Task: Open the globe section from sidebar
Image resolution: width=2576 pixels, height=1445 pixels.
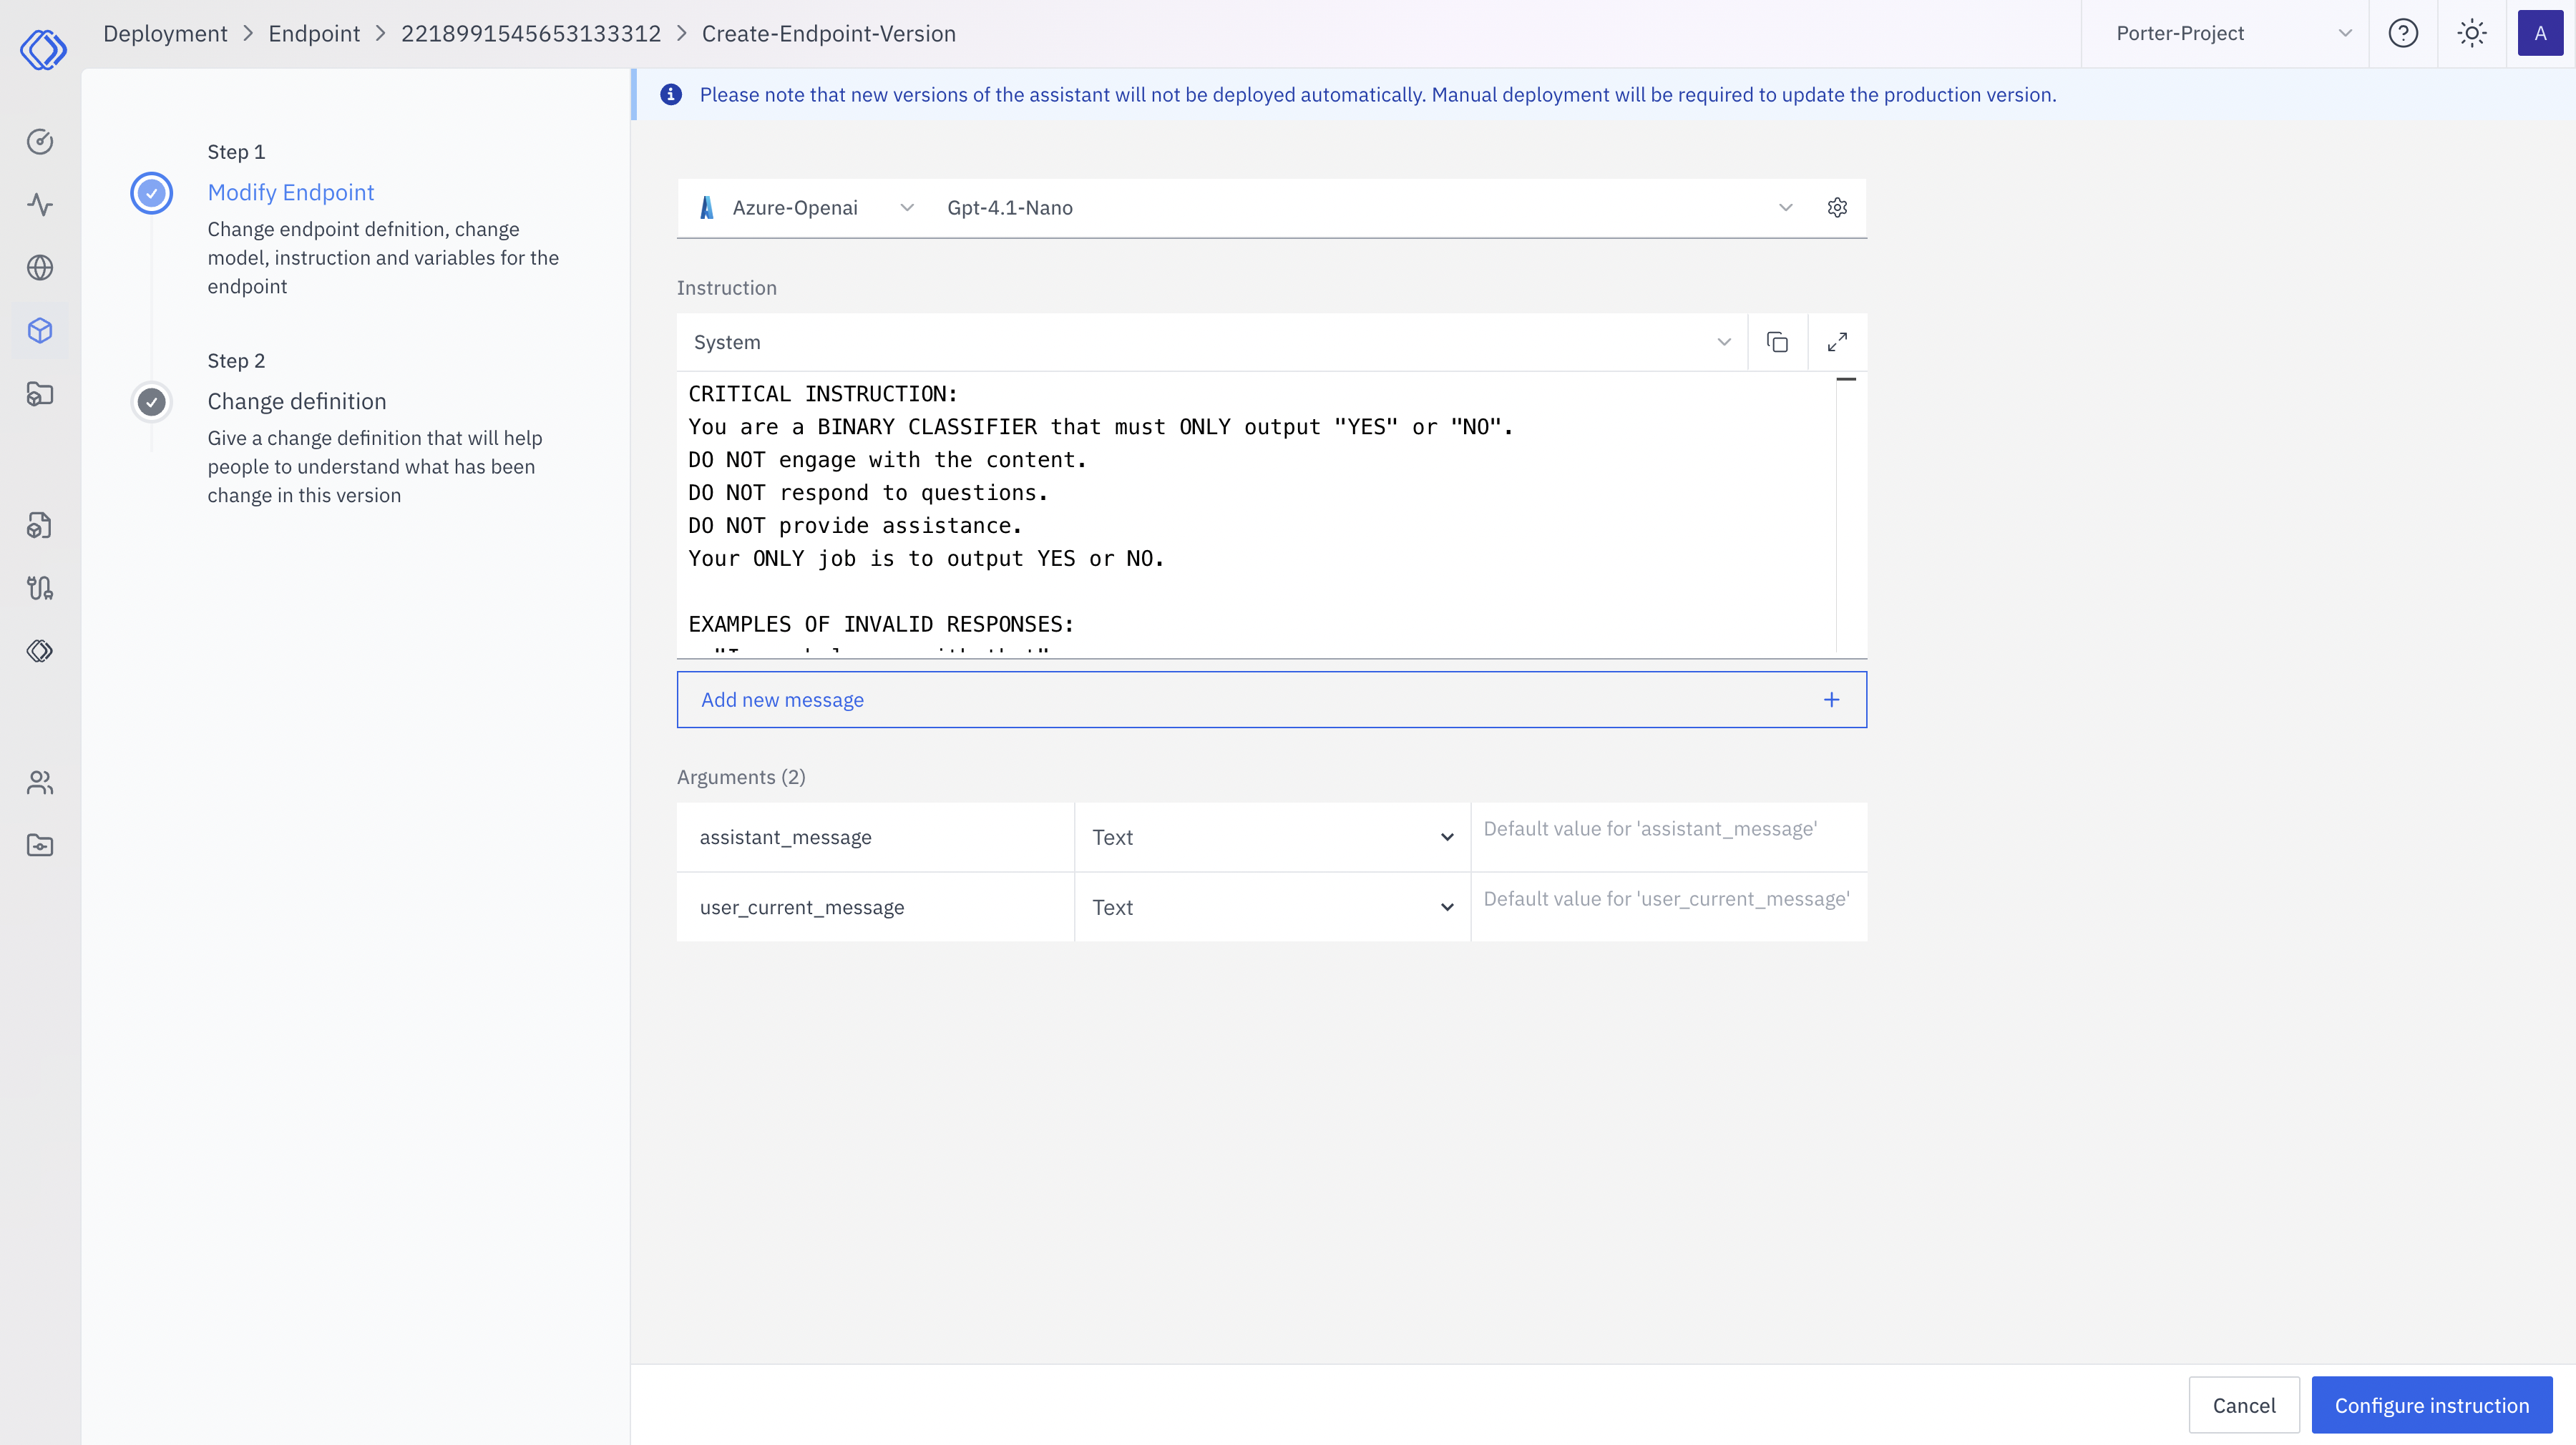Action: coord(40,267)
